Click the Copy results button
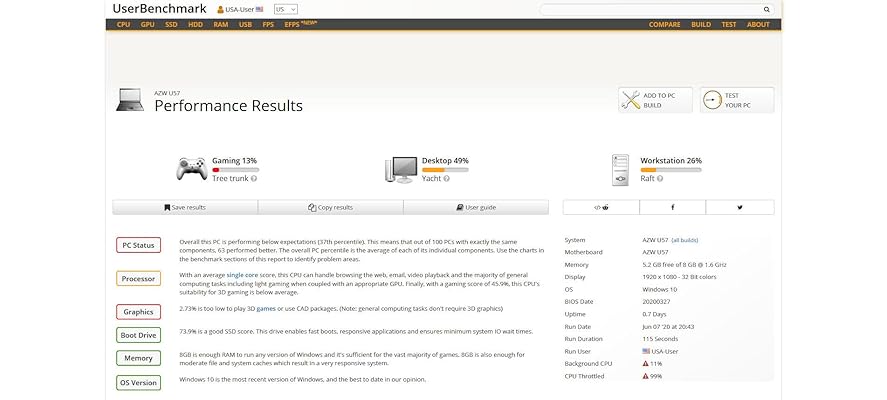Image resolution: width=887 pixels, height=400 pixels. coord(330,208)
